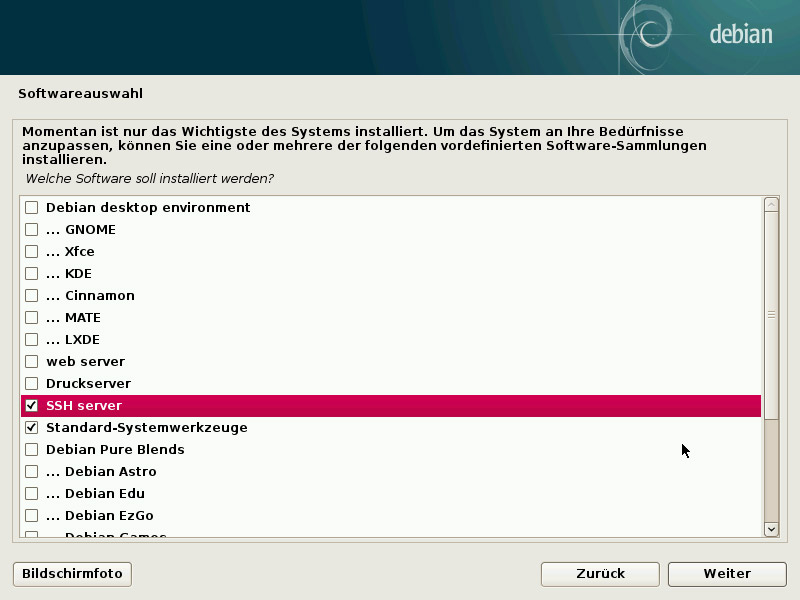Tick the Debian Edu checkbox
The width and height of the screenshot is (800, 600).
click(x=32, y=493)
